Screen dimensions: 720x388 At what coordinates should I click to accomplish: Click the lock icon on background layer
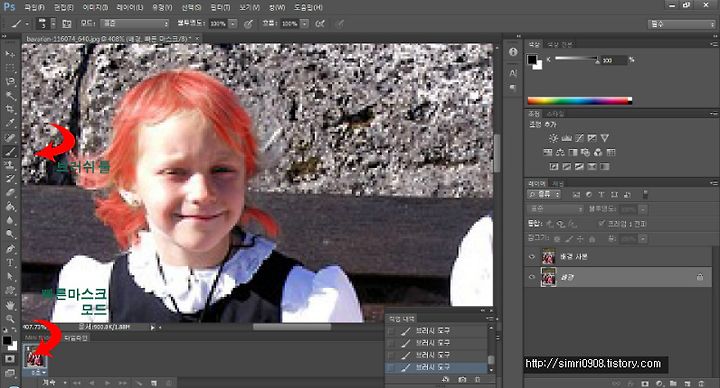[x=700, y=277]
